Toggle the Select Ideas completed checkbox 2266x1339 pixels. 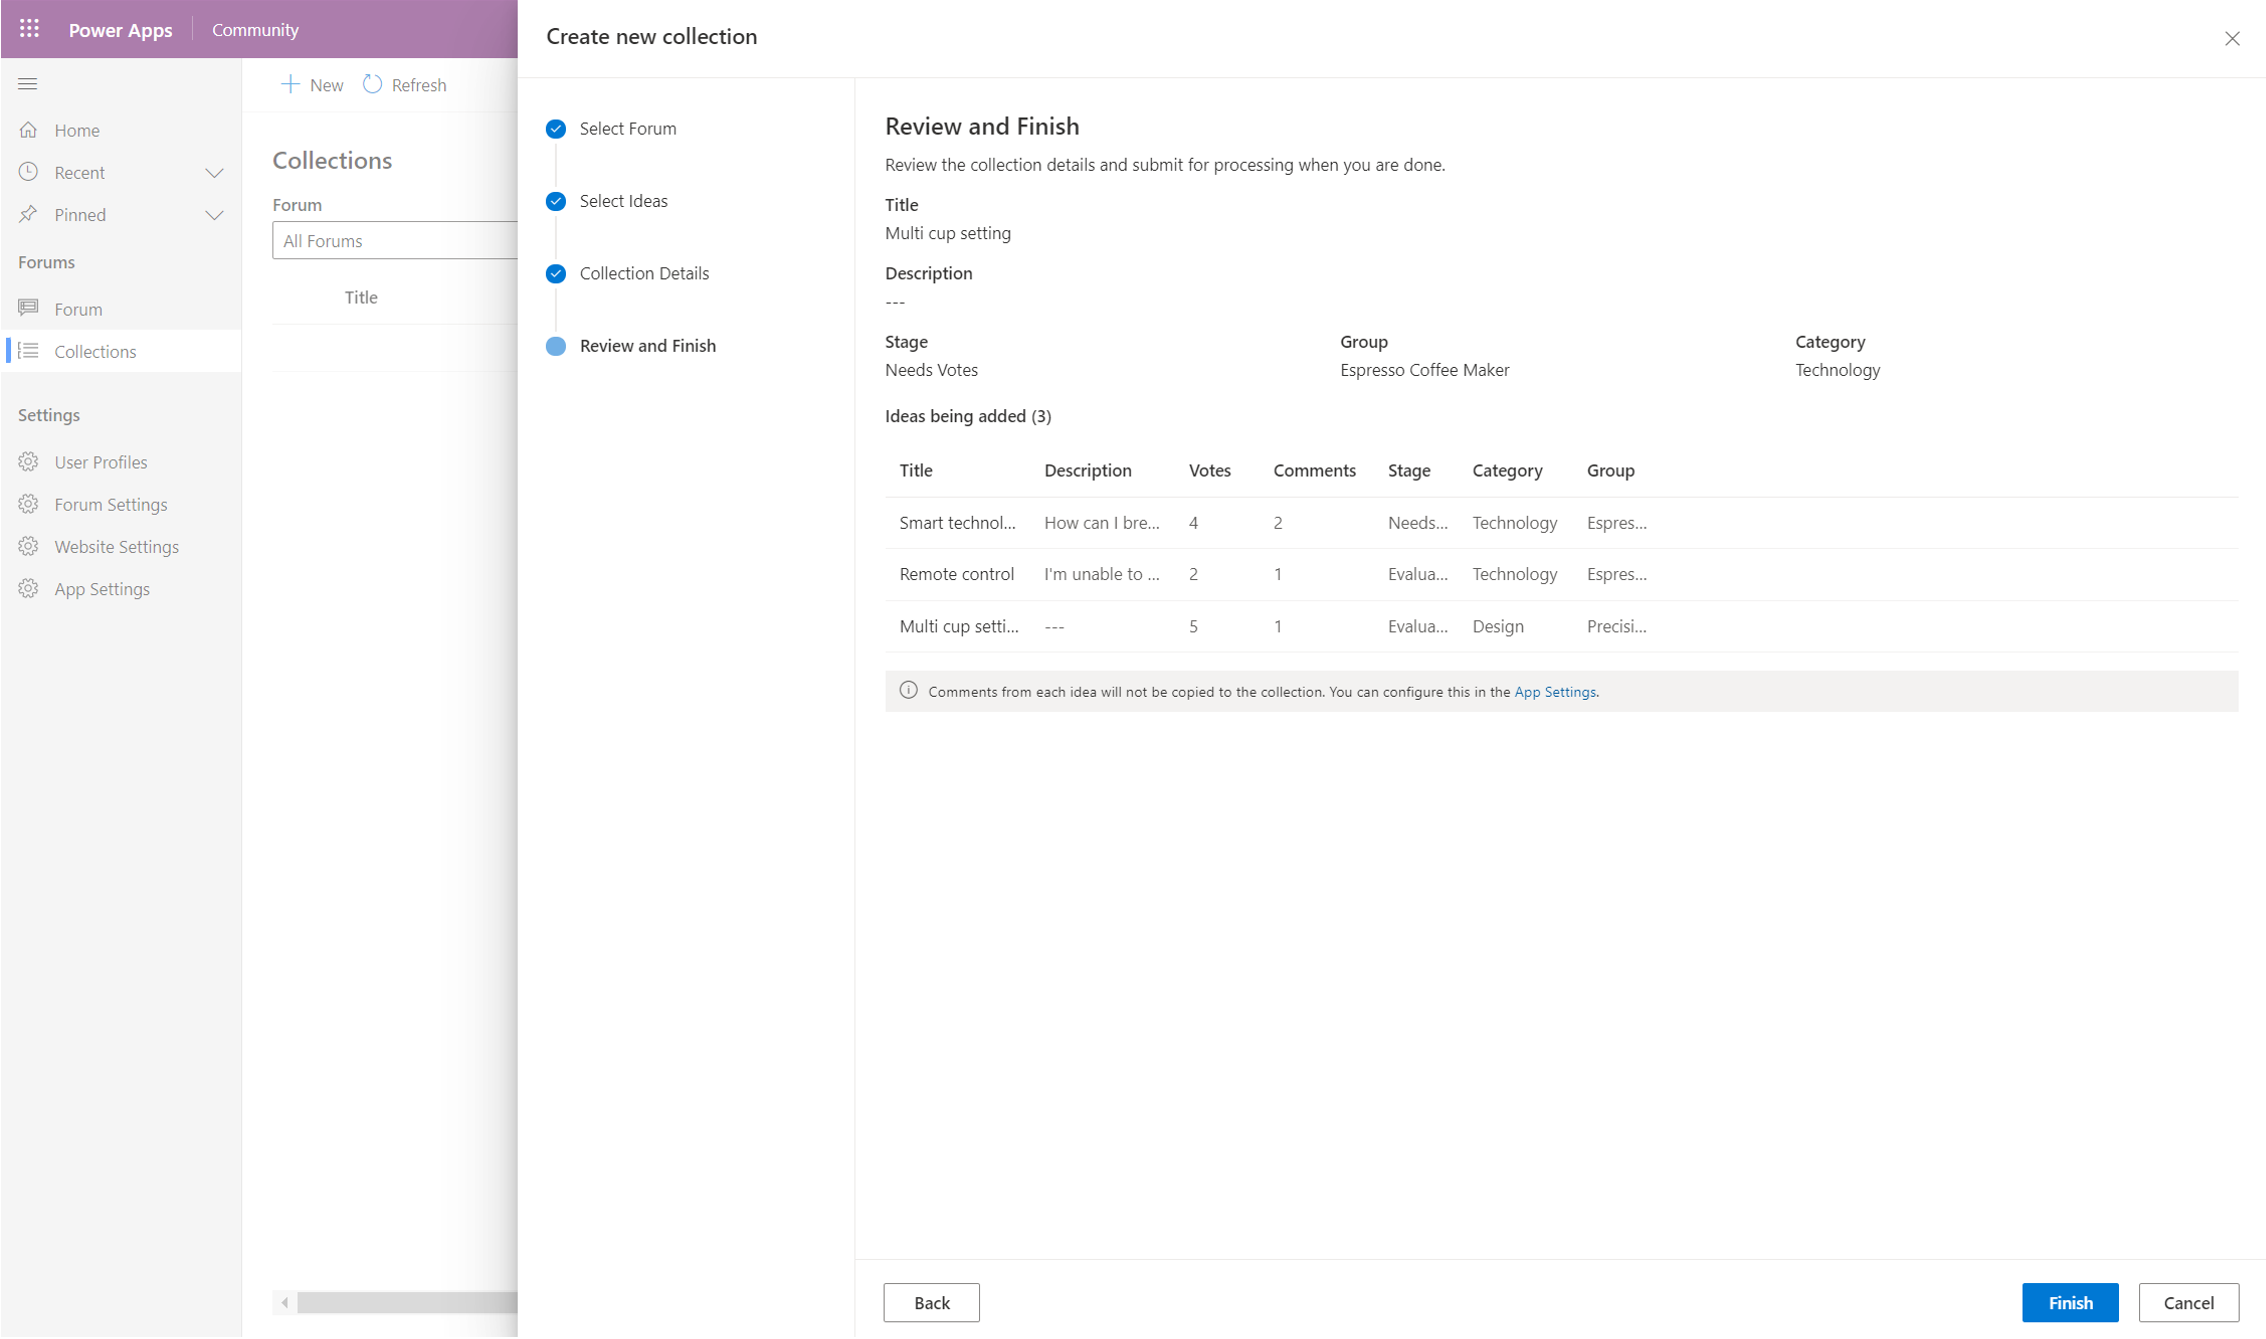pos(555,201)
